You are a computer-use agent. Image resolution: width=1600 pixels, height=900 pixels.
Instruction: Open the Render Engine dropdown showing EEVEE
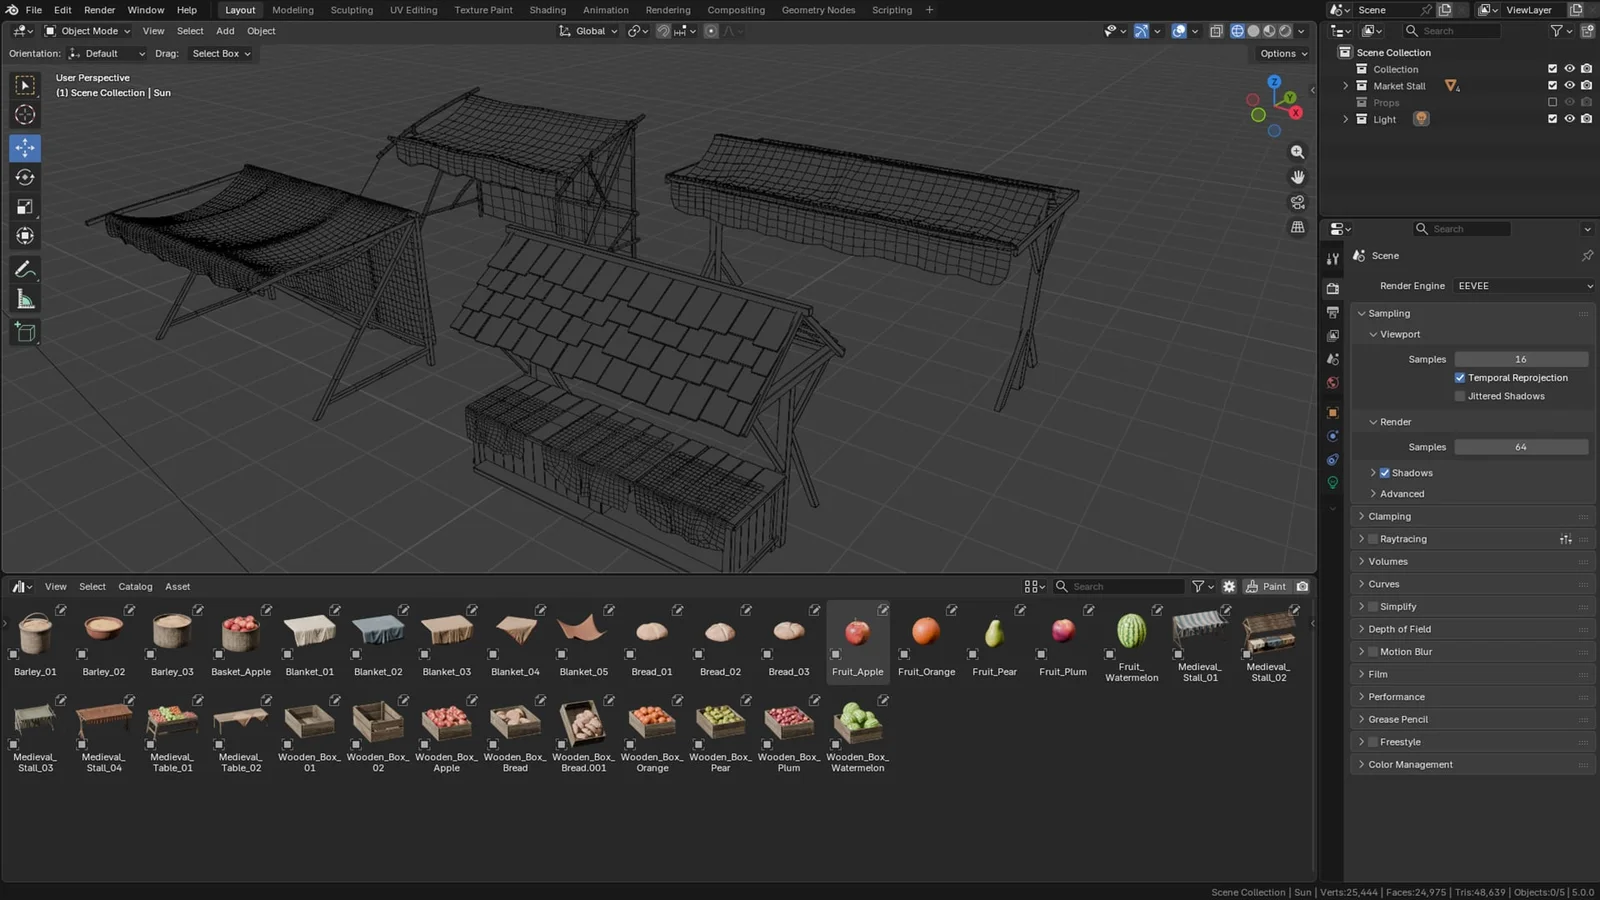1522,285
